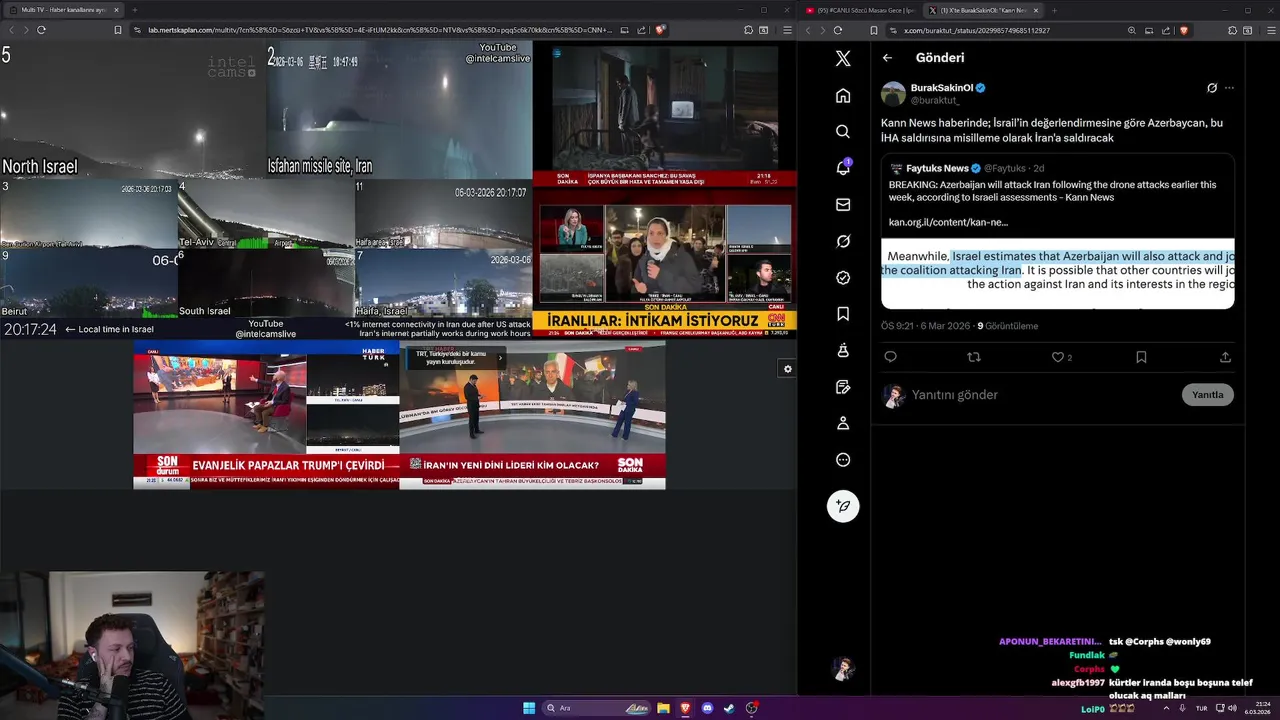Reload the x.com page

pos(838,30)
